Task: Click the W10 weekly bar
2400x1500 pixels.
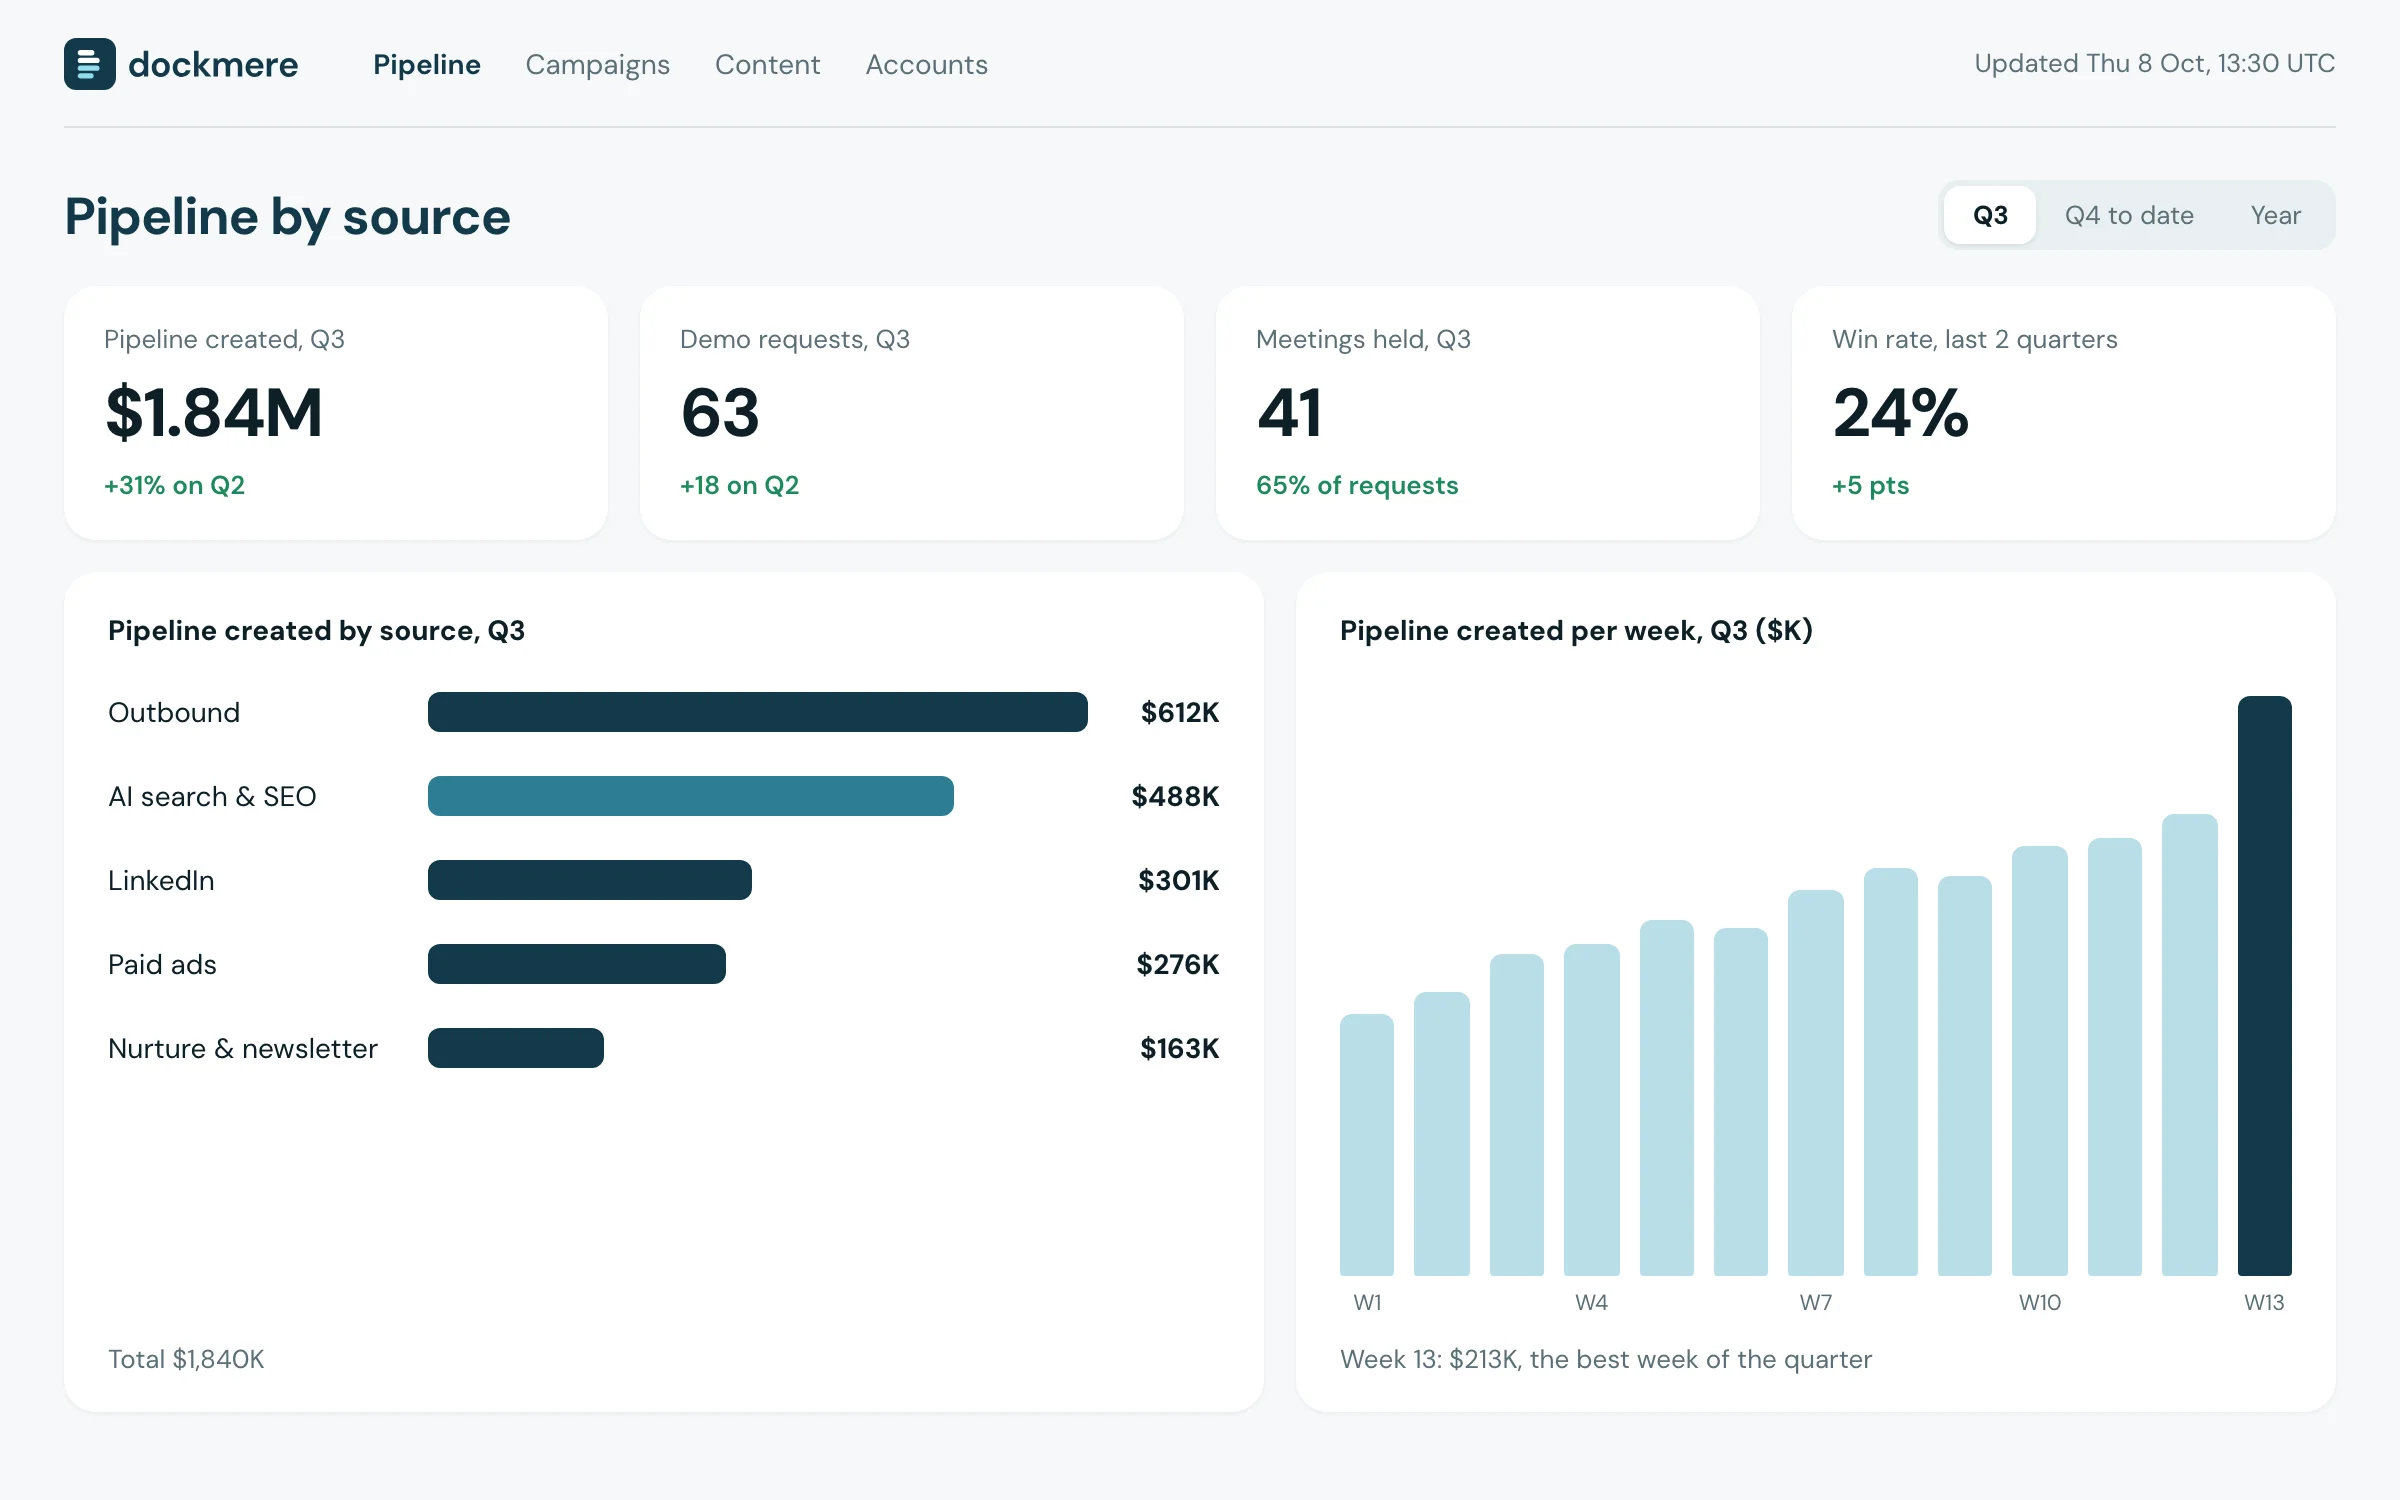Action: [x=2040, y=1061]
